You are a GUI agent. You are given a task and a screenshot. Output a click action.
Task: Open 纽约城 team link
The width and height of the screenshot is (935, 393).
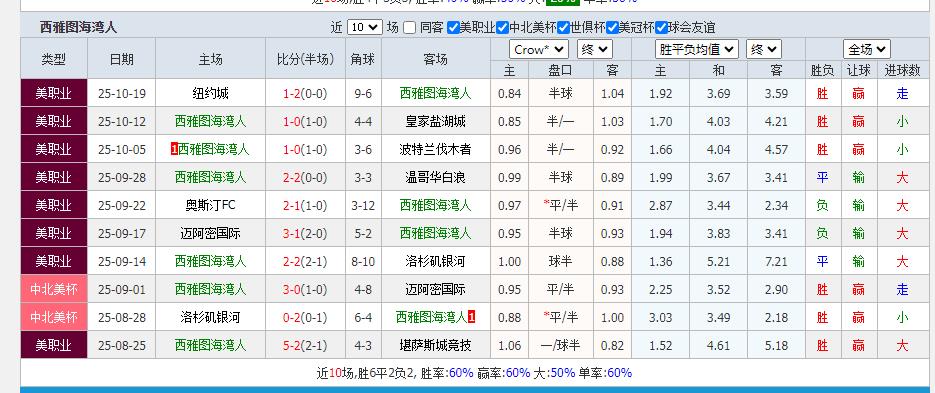pos(210,94)
